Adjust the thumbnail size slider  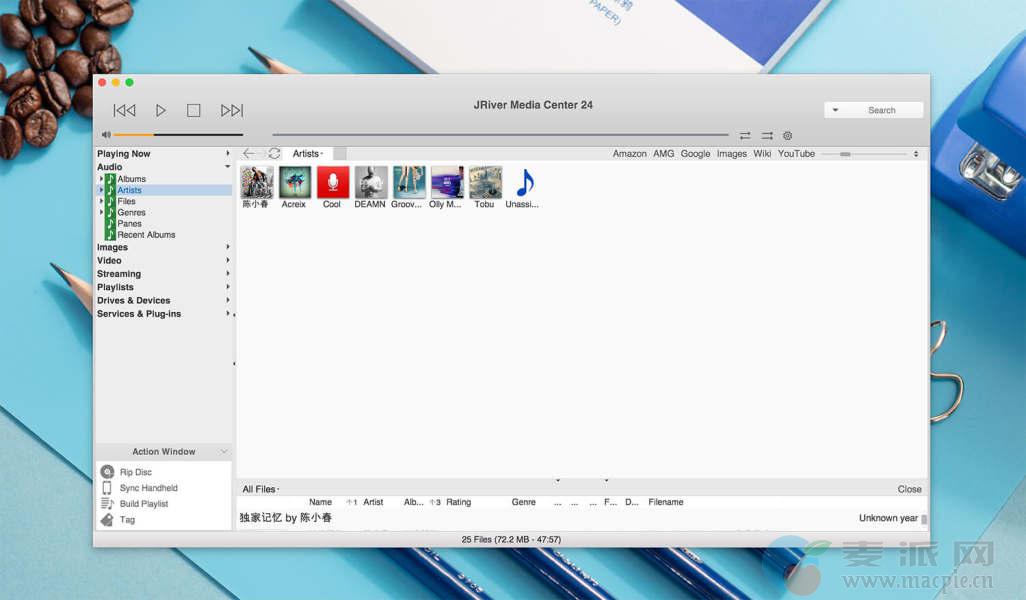[x=845, y=154]
